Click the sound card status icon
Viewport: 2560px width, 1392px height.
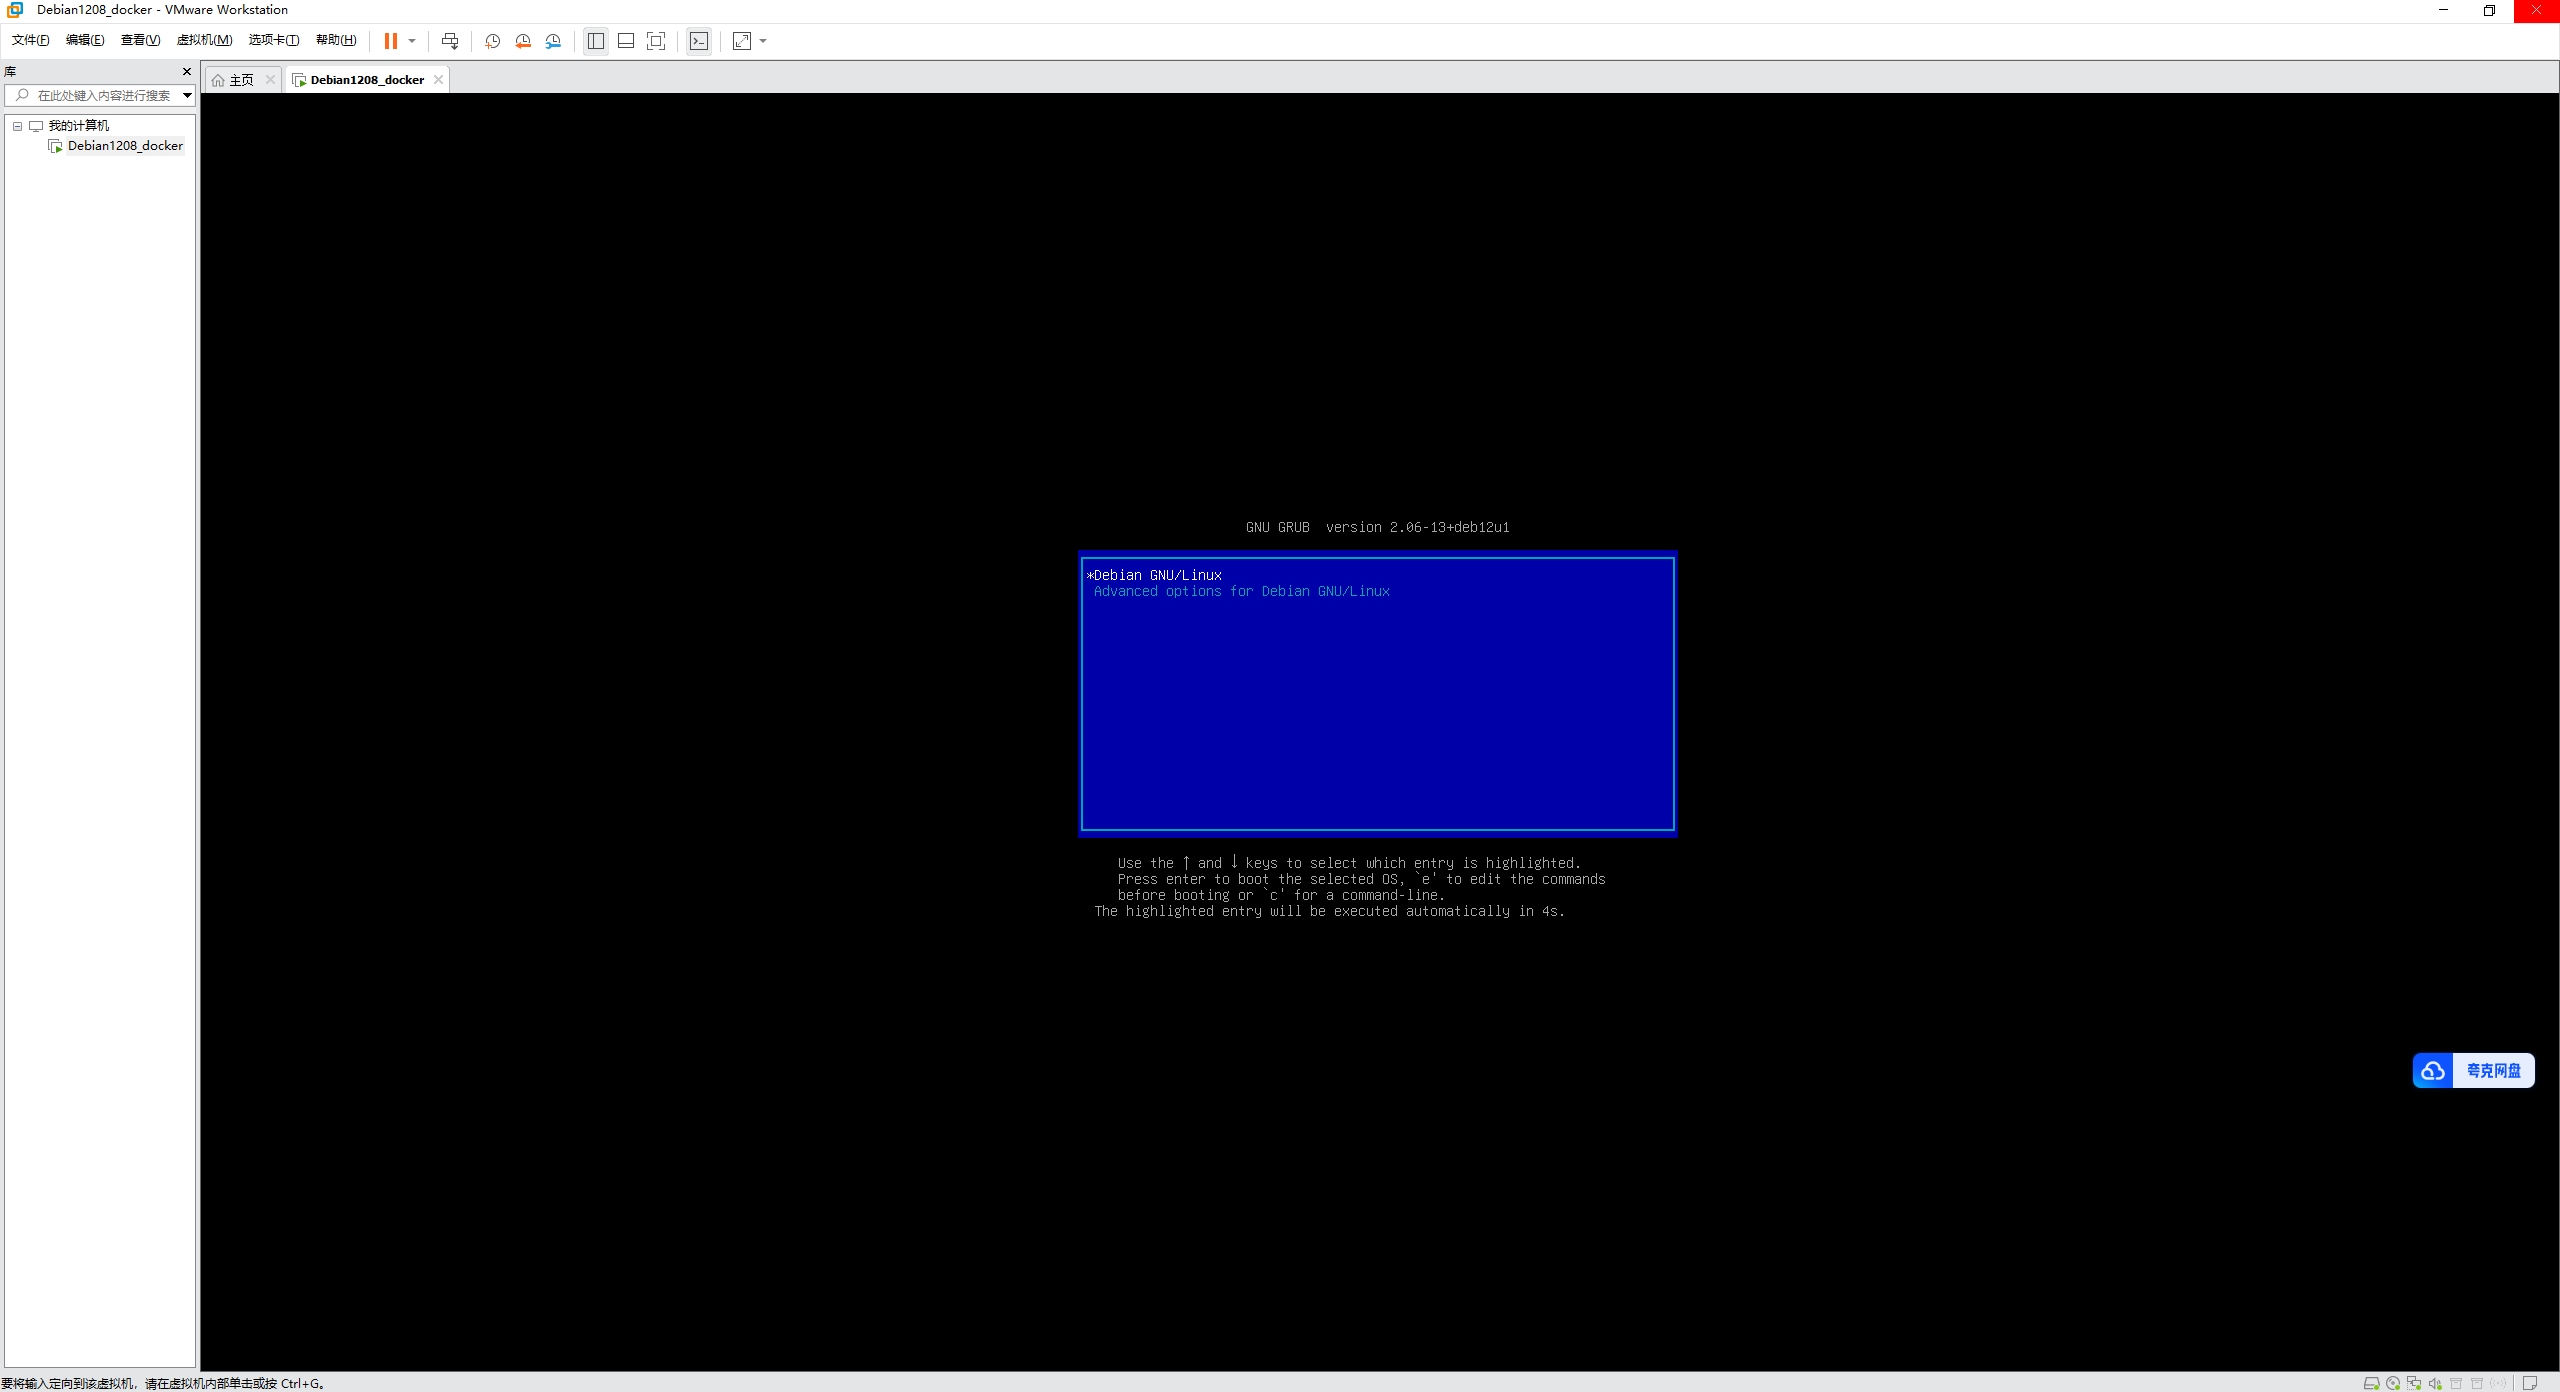(x=2435, y=1383)
